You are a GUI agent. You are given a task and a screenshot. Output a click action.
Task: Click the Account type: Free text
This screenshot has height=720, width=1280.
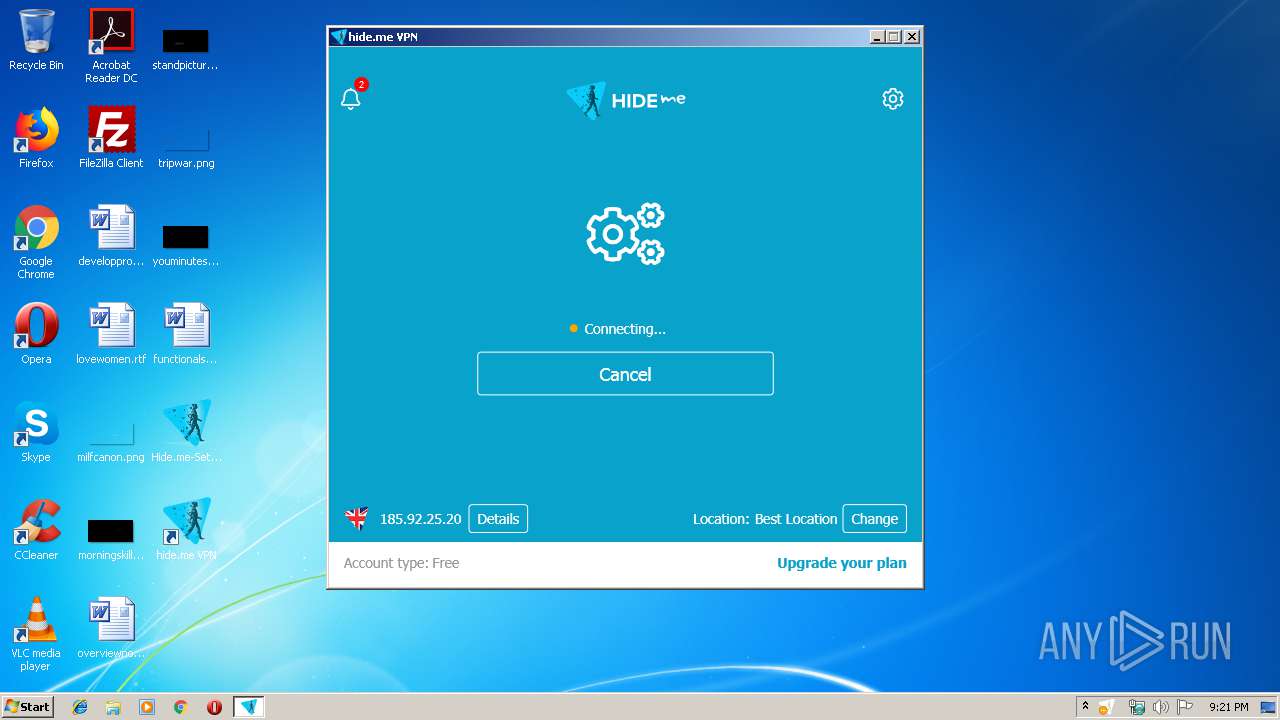pyautogui.click(x=401, y=563)
